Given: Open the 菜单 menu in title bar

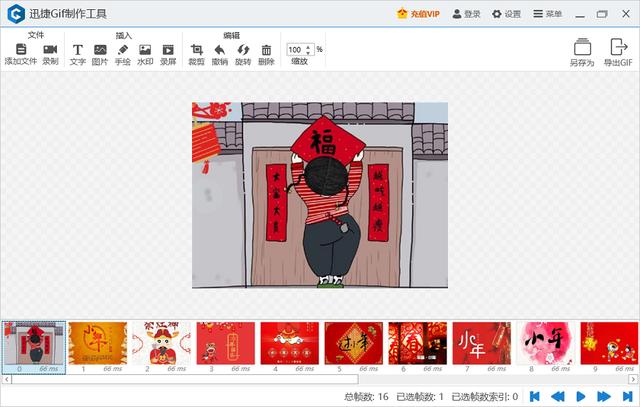Looking at the screenshot, I should (x=547, y=14).
